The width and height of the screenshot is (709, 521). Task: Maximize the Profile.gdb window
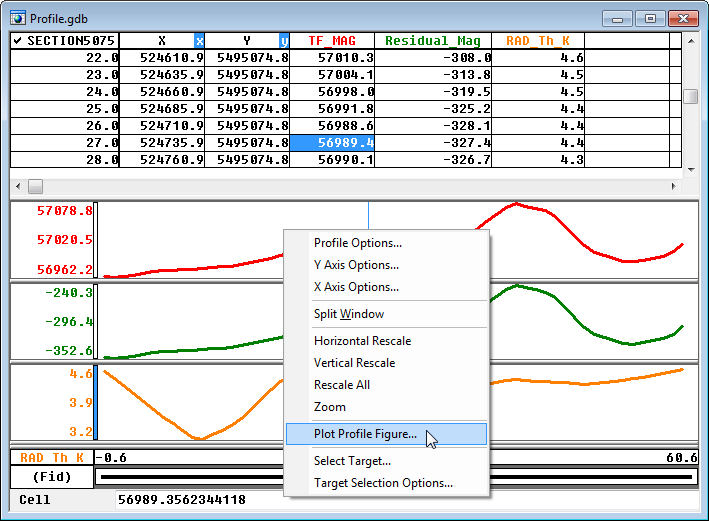click(x=650, y=19)
